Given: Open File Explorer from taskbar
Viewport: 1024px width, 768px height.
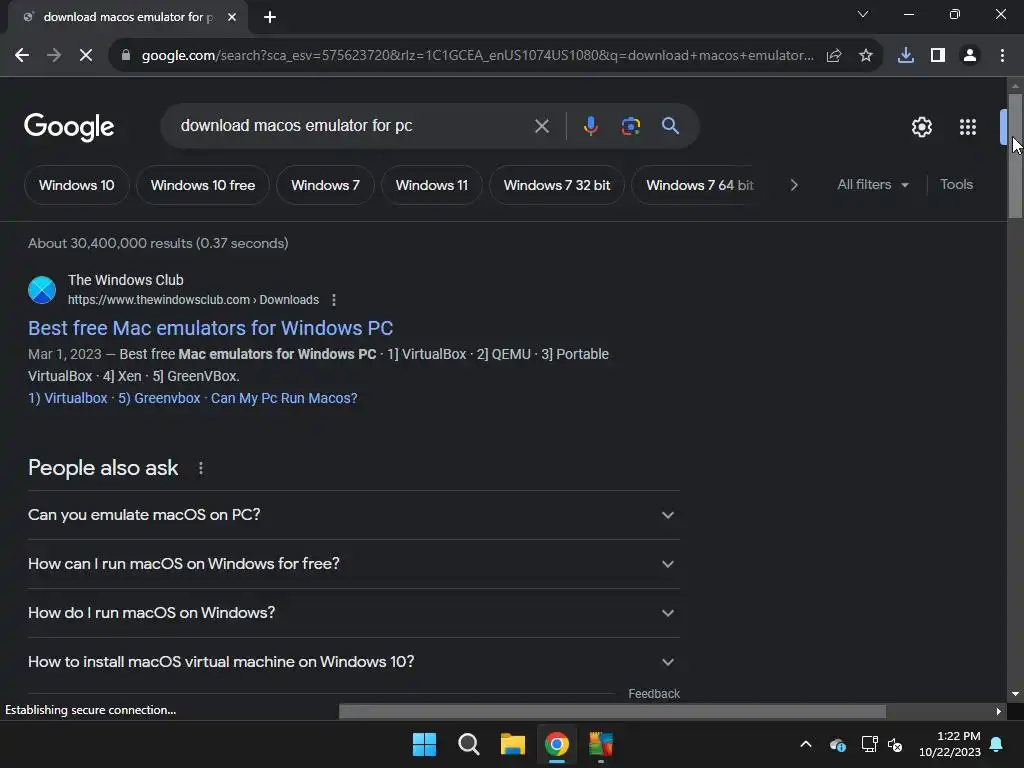Looking at the screenshot, I should click(x=513, y=744).
